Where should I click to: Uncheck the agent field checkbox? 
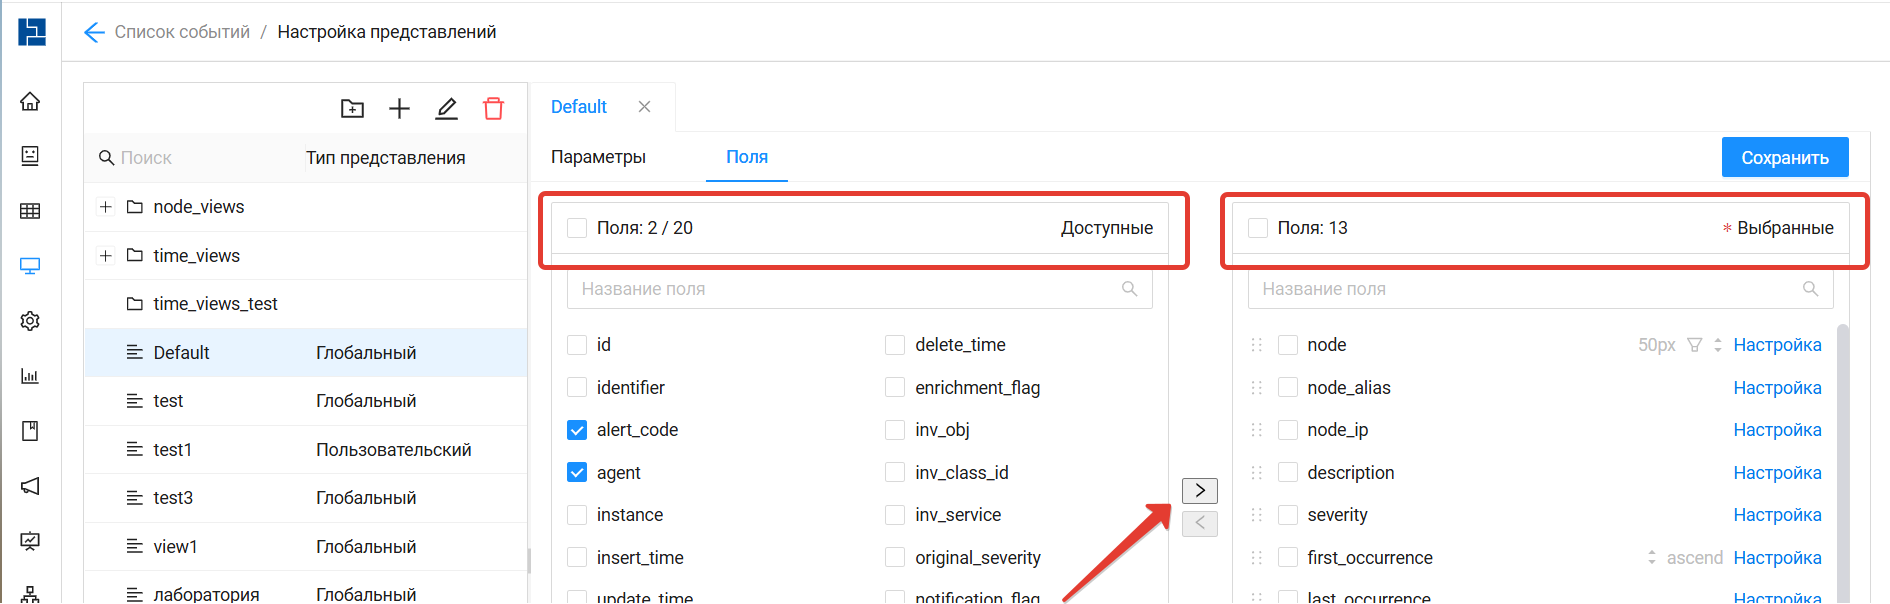click(x=577, y=473)
